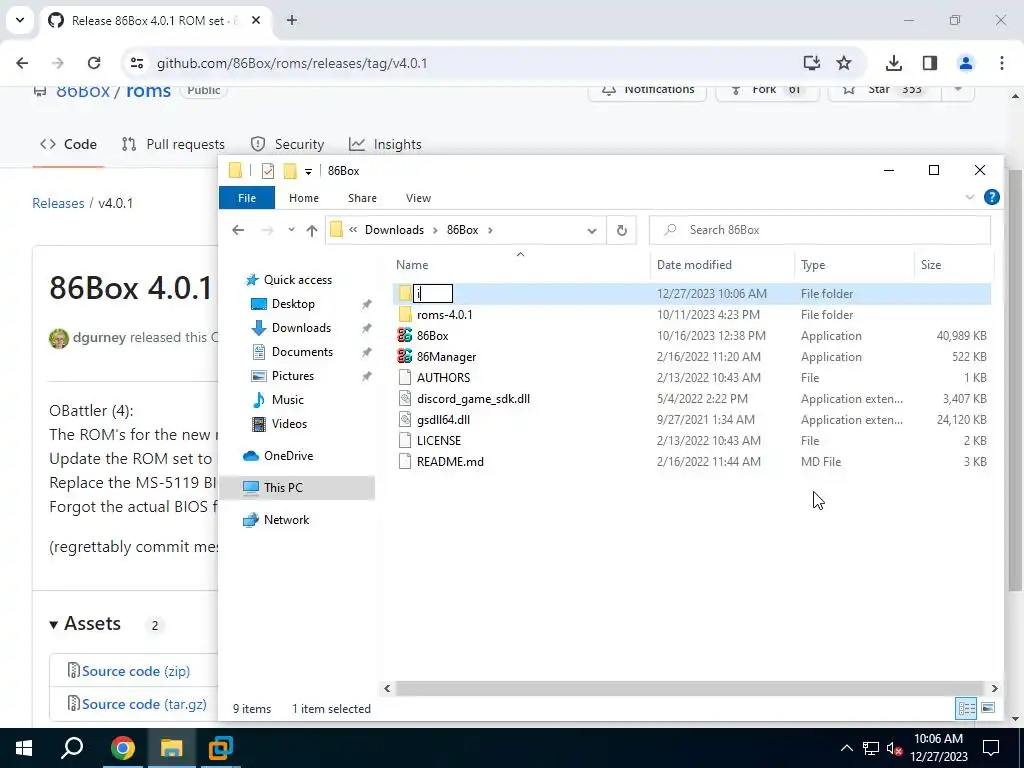
Task: Click in the Search 86Box field
Action: pos(820,230)
